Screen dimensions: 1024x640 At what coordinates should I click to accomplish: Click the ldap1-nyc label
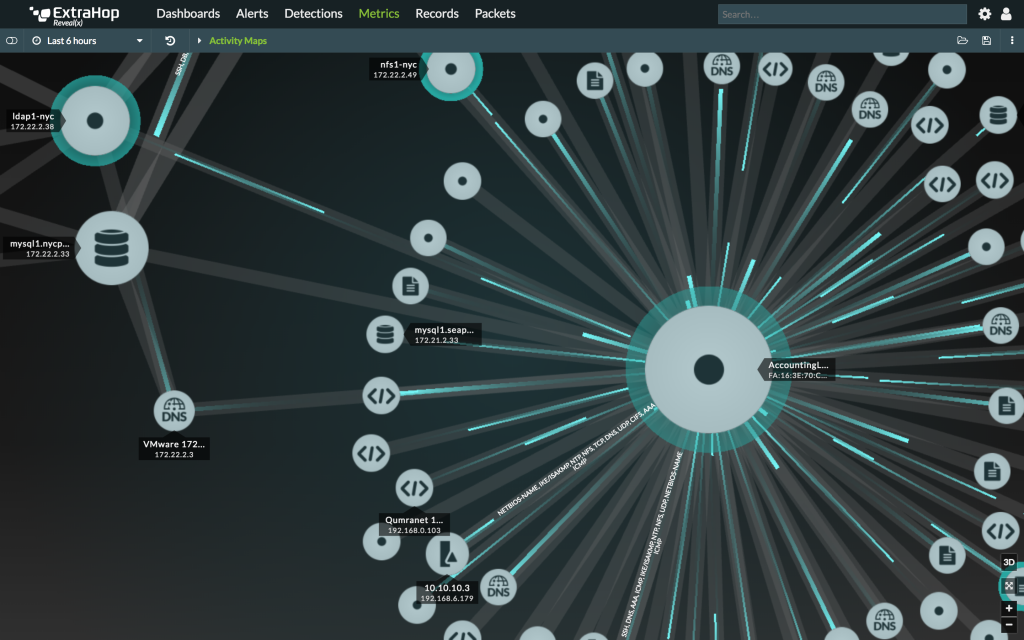coord(33,121)
